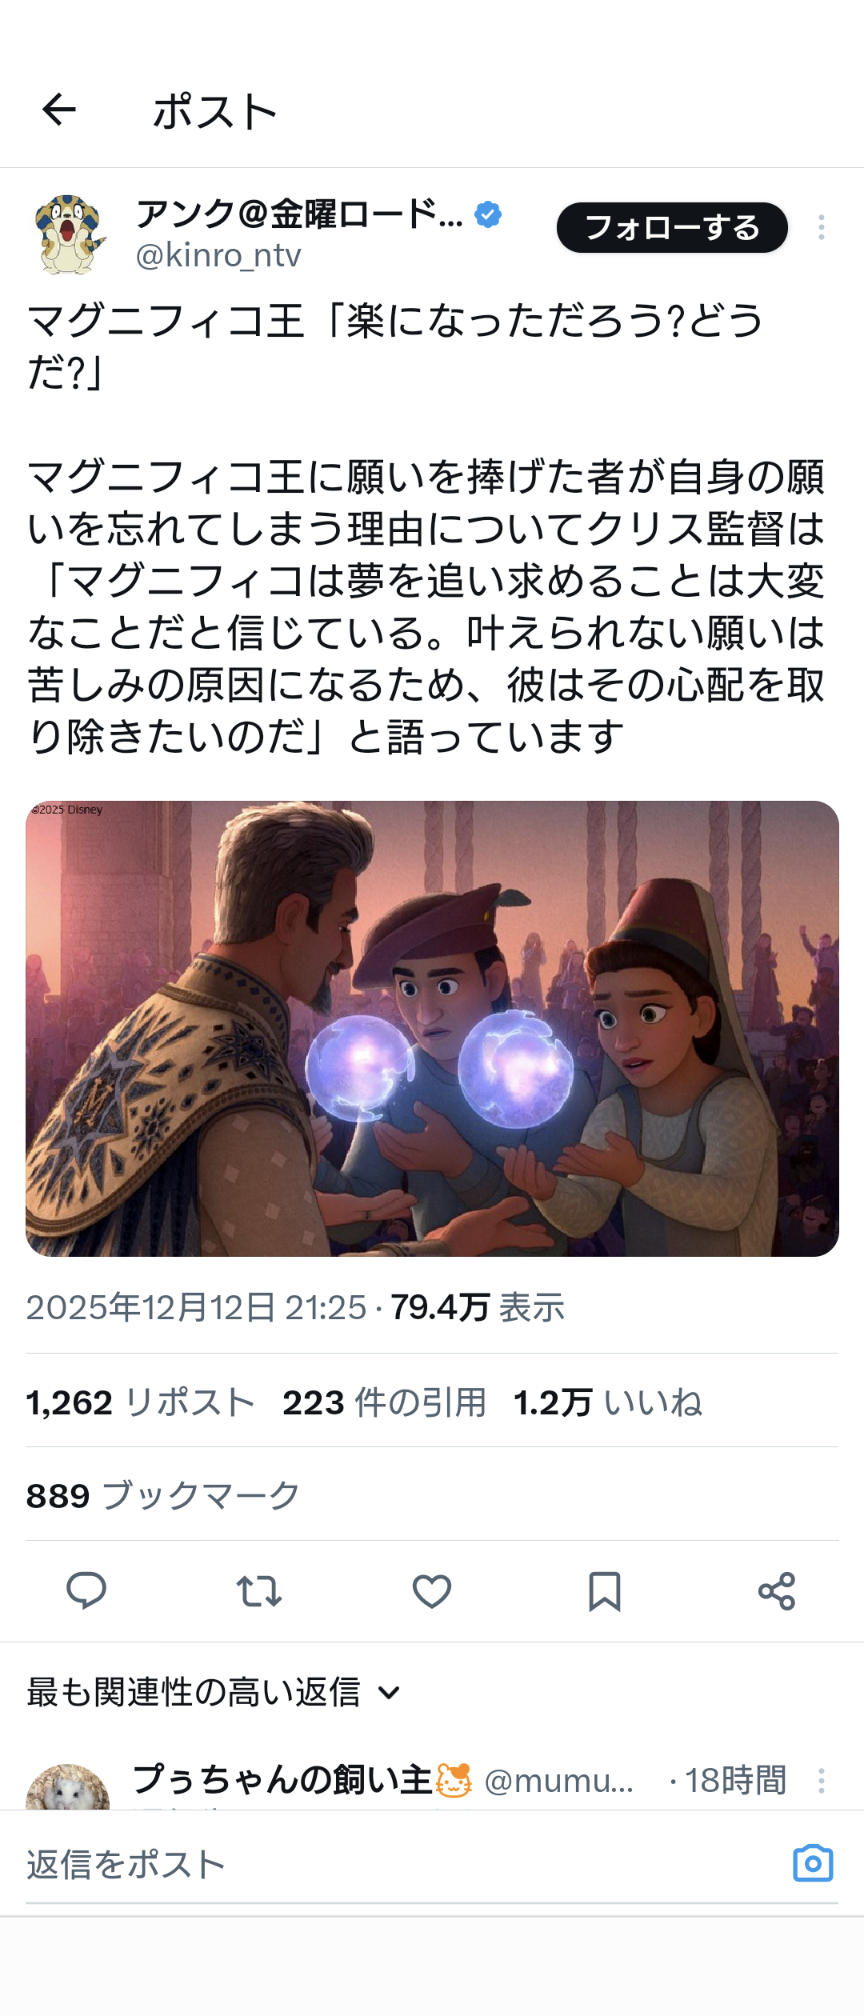This screenshot has height=2016, width=864.
Task: Open the three-dot menu beside フォローする
Action: pyautogui.click(x=821, y=228)
